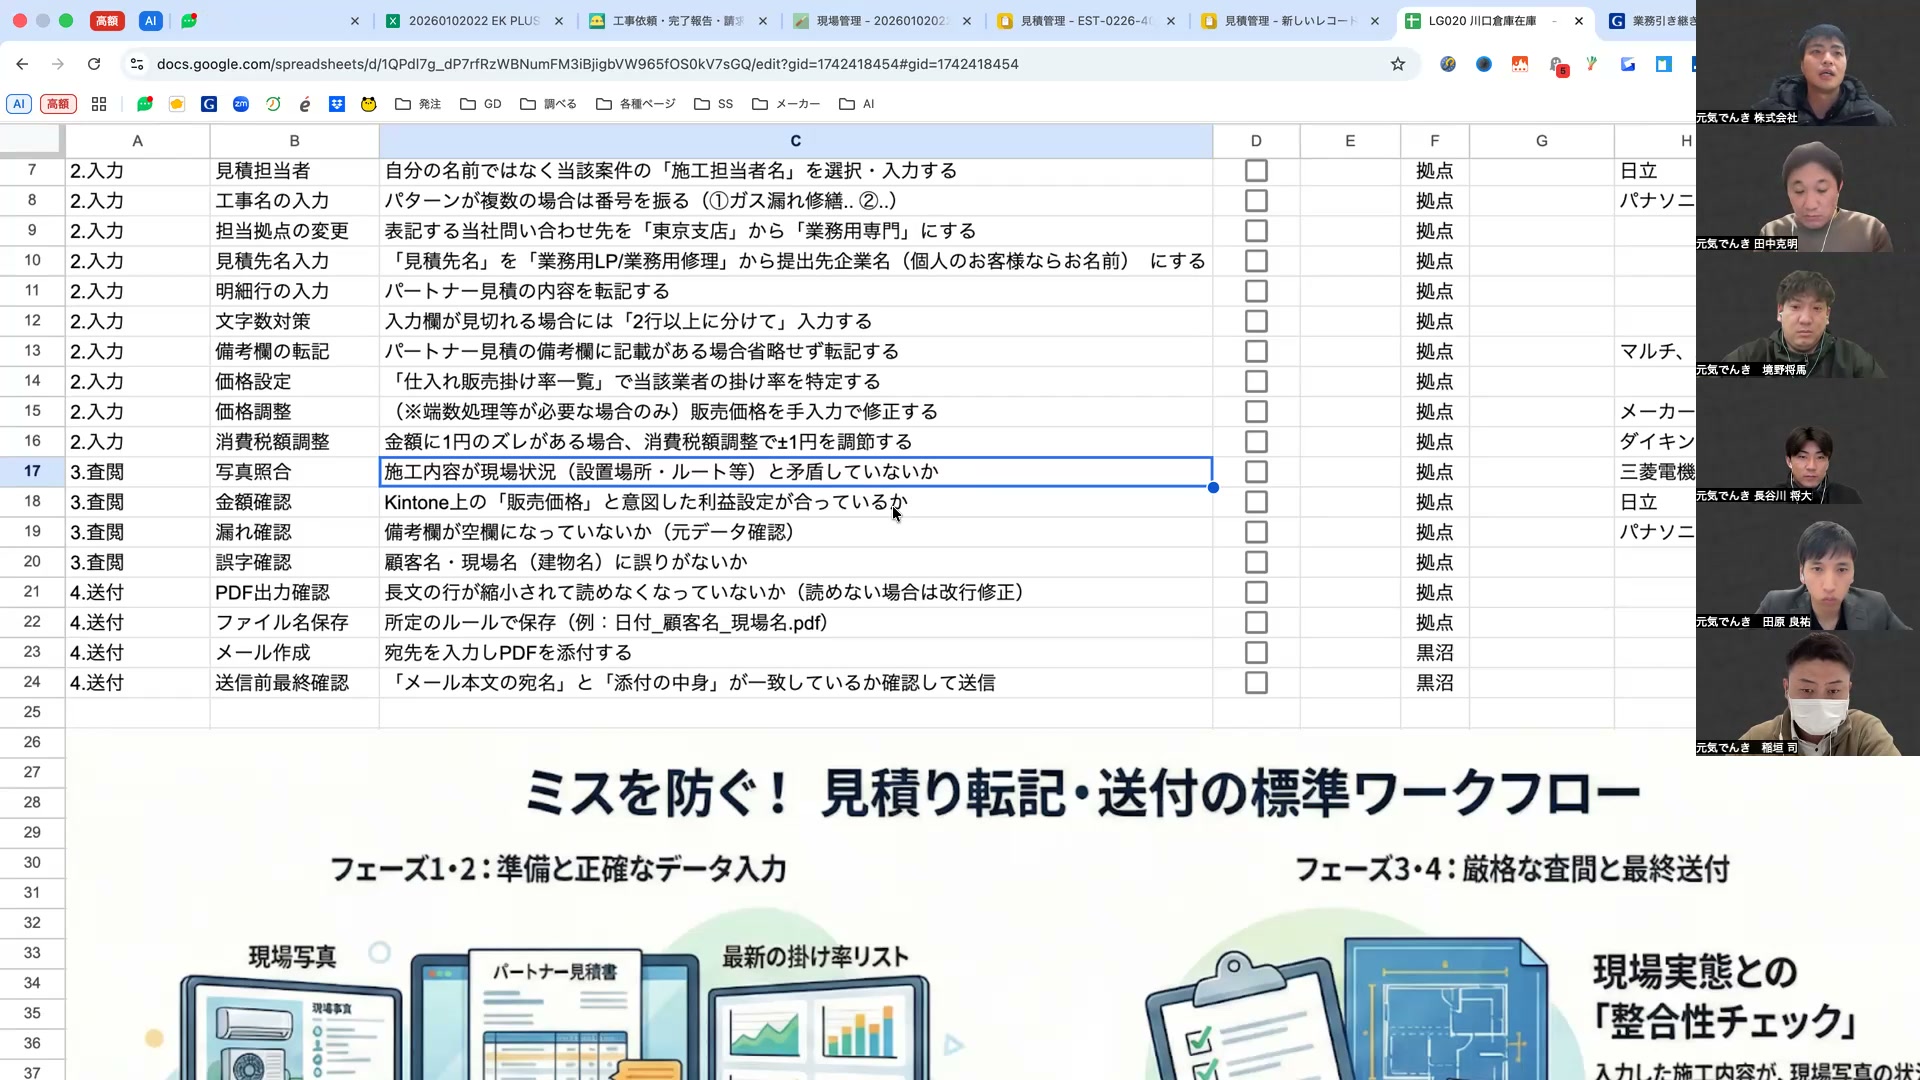Tick the checkbox for 明細行の入力 row

[x=1256, y=291]
